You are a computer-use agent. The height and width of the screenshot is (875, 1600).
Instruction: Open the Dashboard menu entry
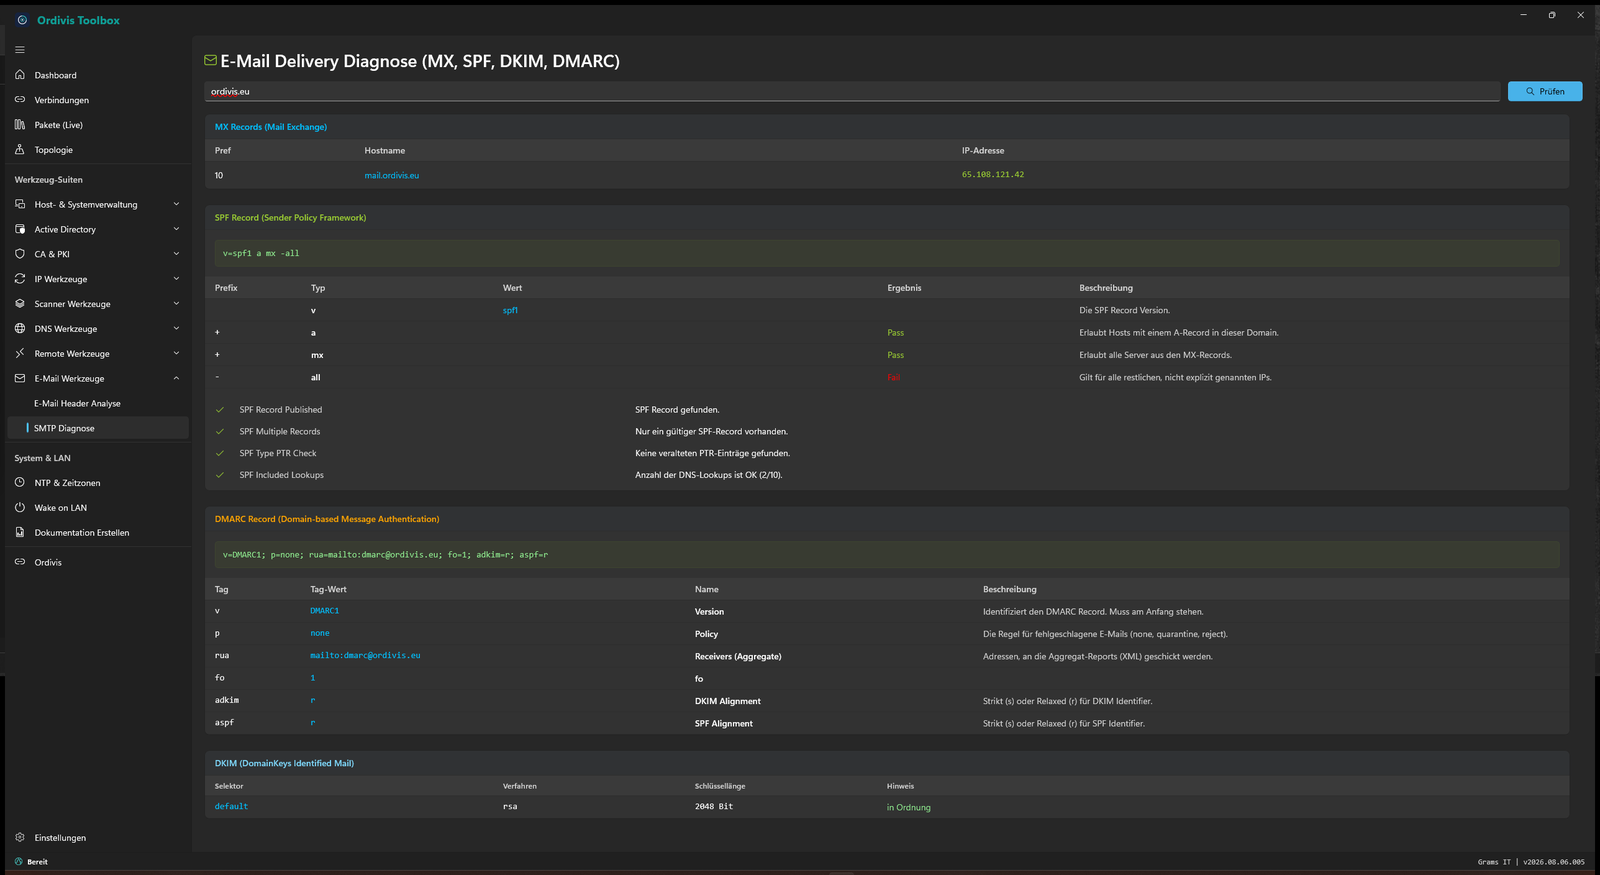pyautogui.click(x=98, y=75)
